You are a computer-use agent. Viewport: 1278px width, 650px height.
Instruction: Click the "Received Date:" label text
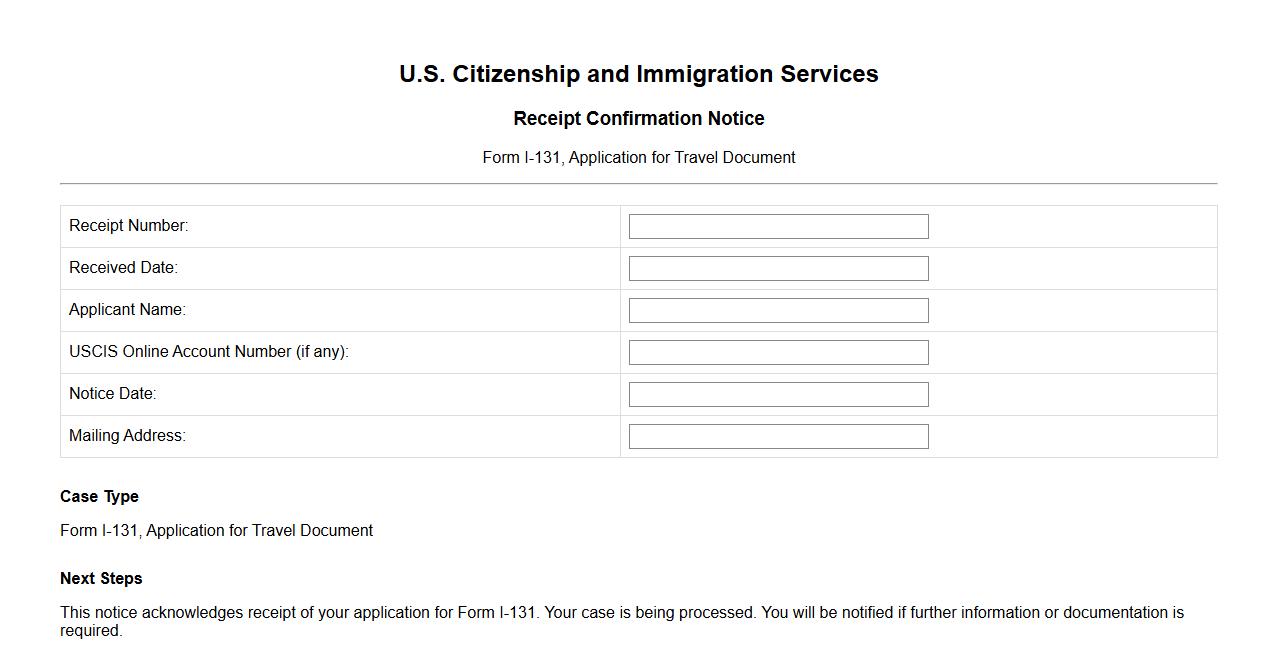coord(123,268)
